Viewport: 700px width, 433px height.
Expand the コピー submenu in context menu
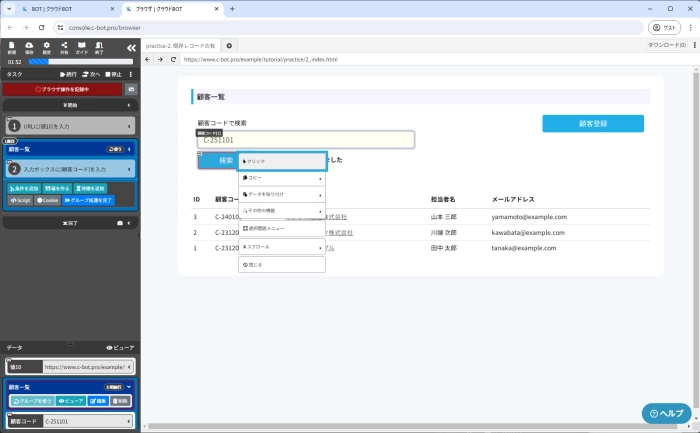(x=282, y=177)
